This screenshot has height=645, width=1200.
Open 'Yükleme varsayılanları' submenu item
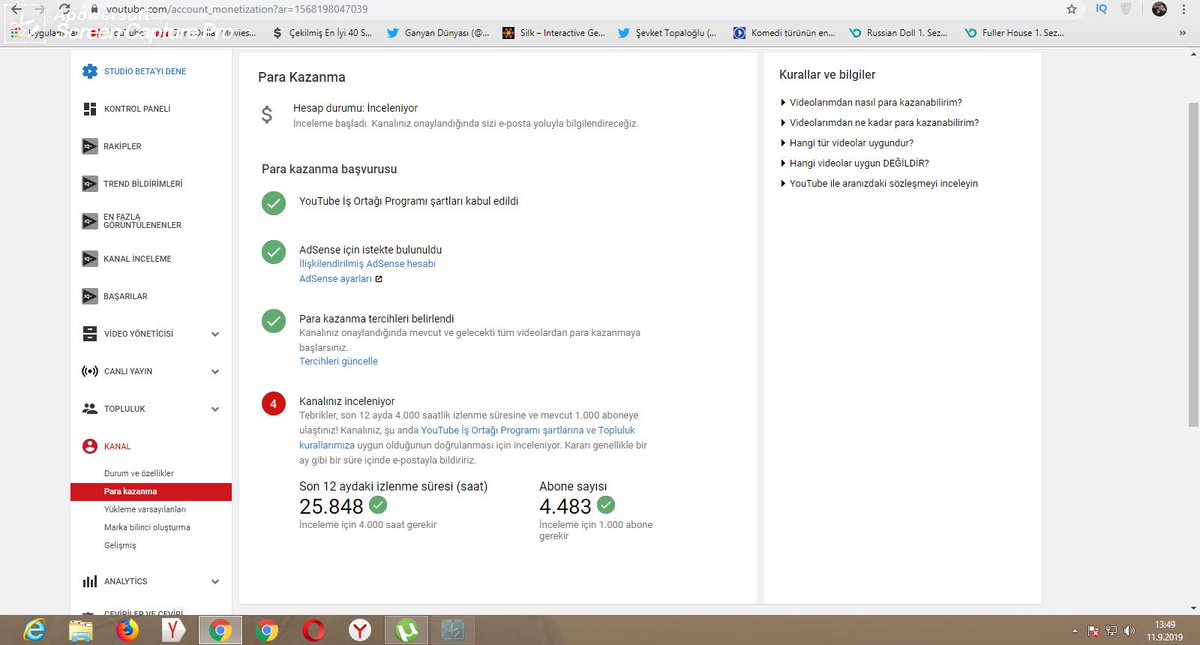tap(145, 509)
